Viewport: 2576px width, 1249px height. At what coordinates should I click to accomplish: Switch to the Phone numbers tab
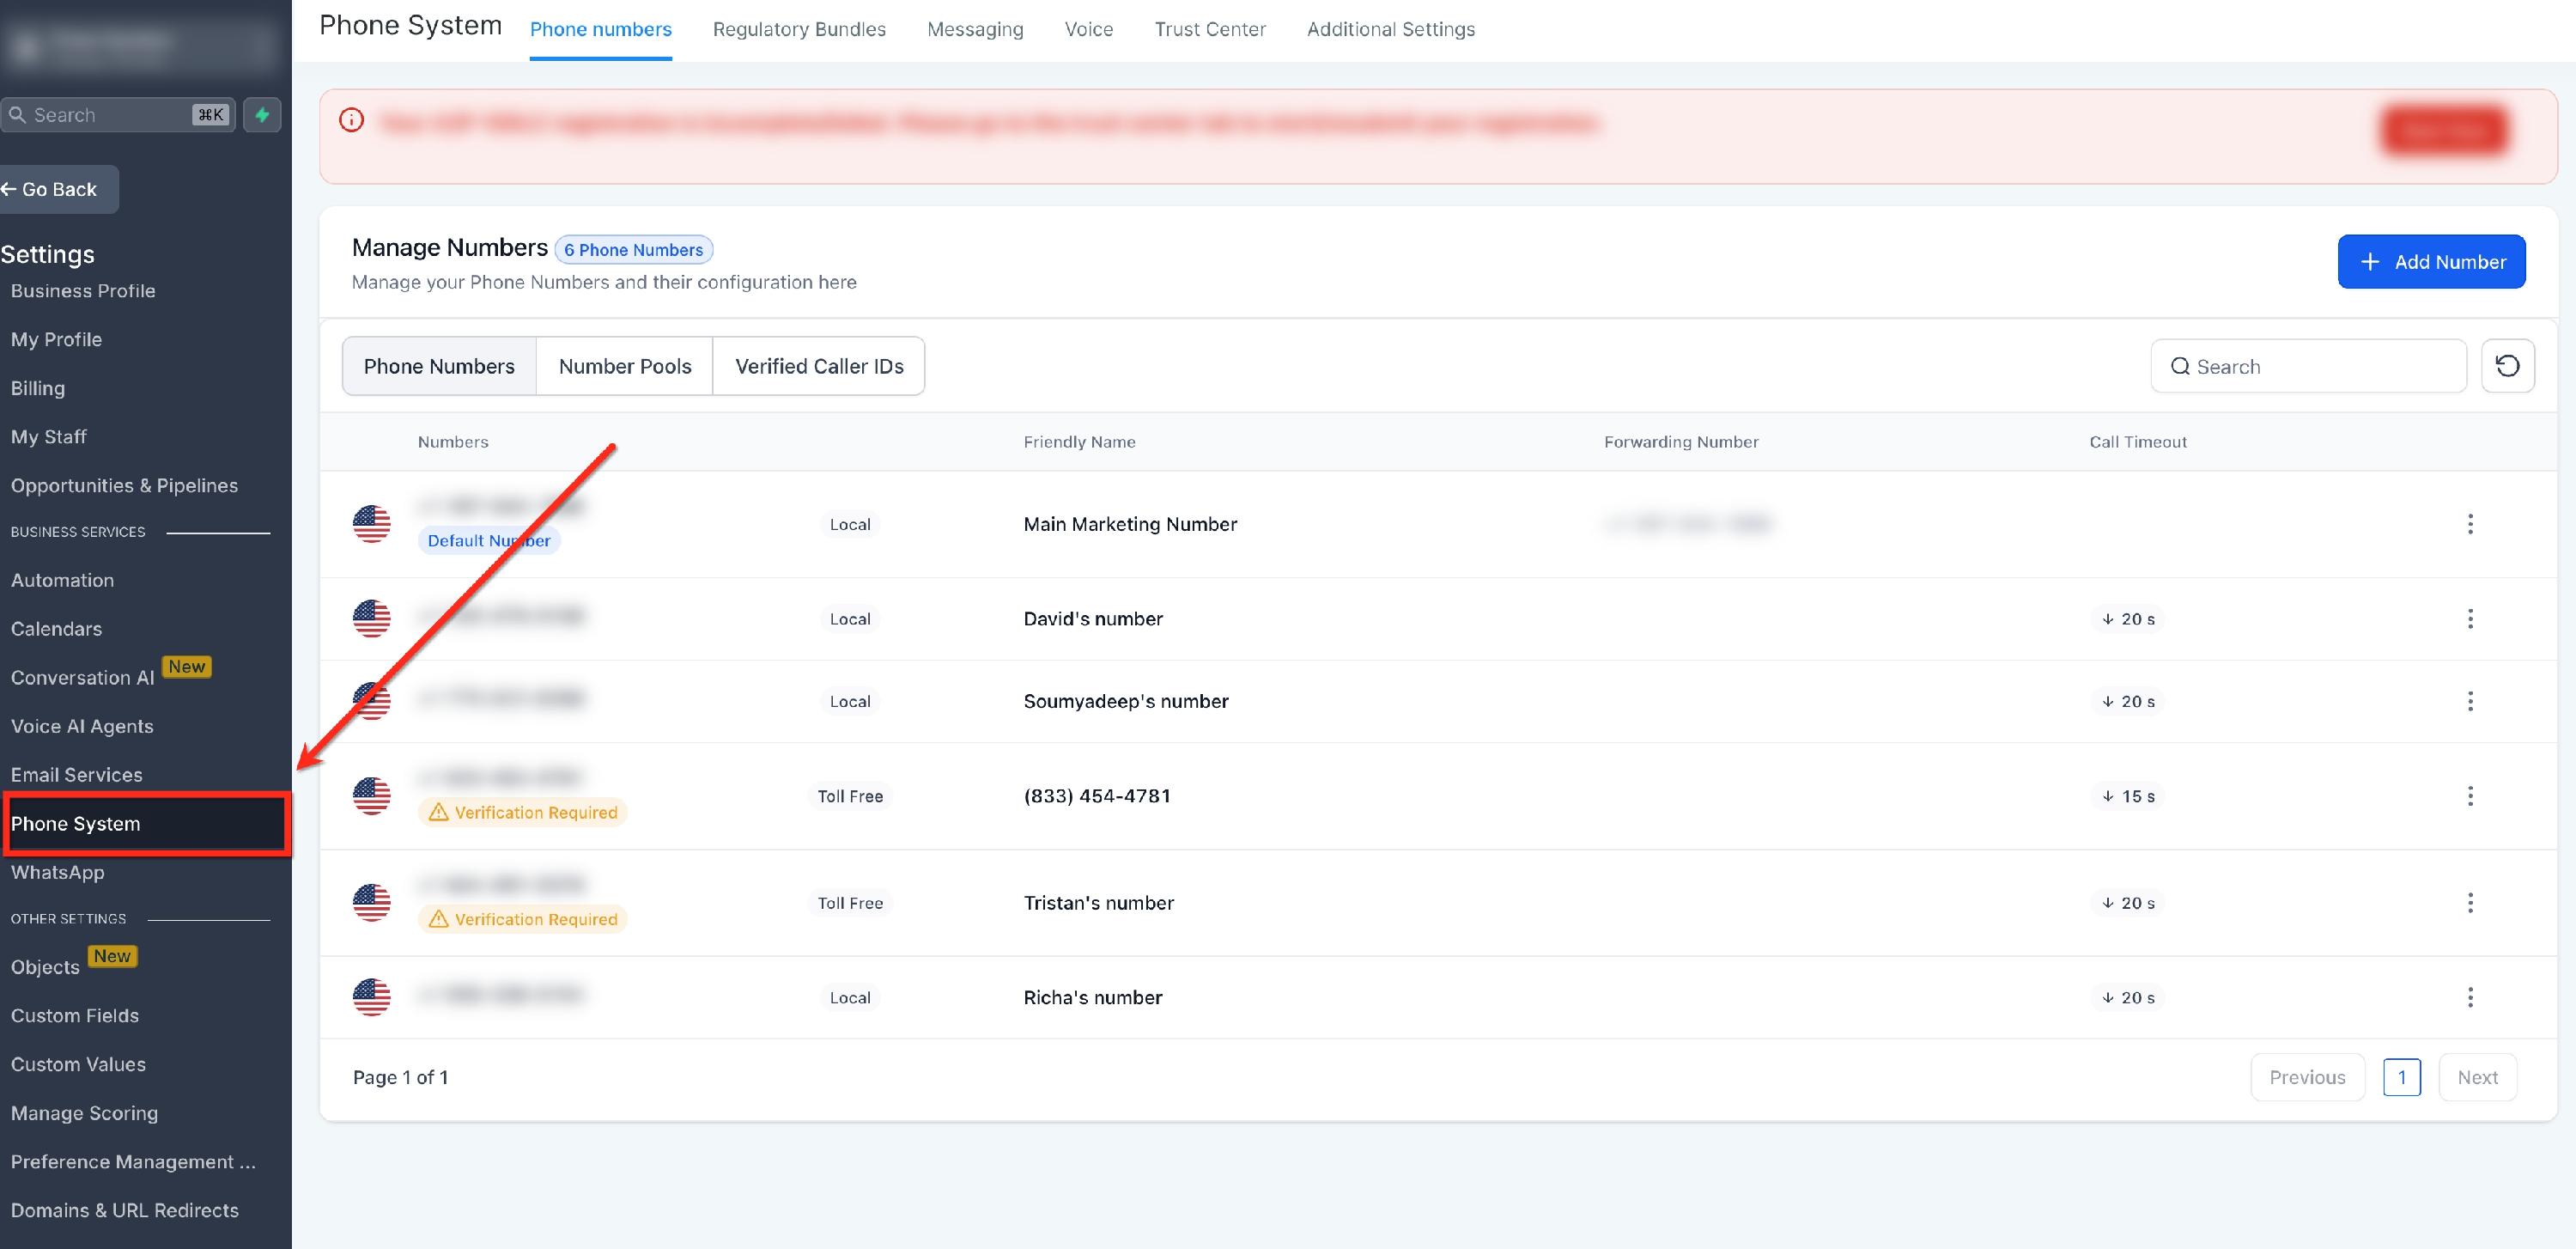(601, 29)
